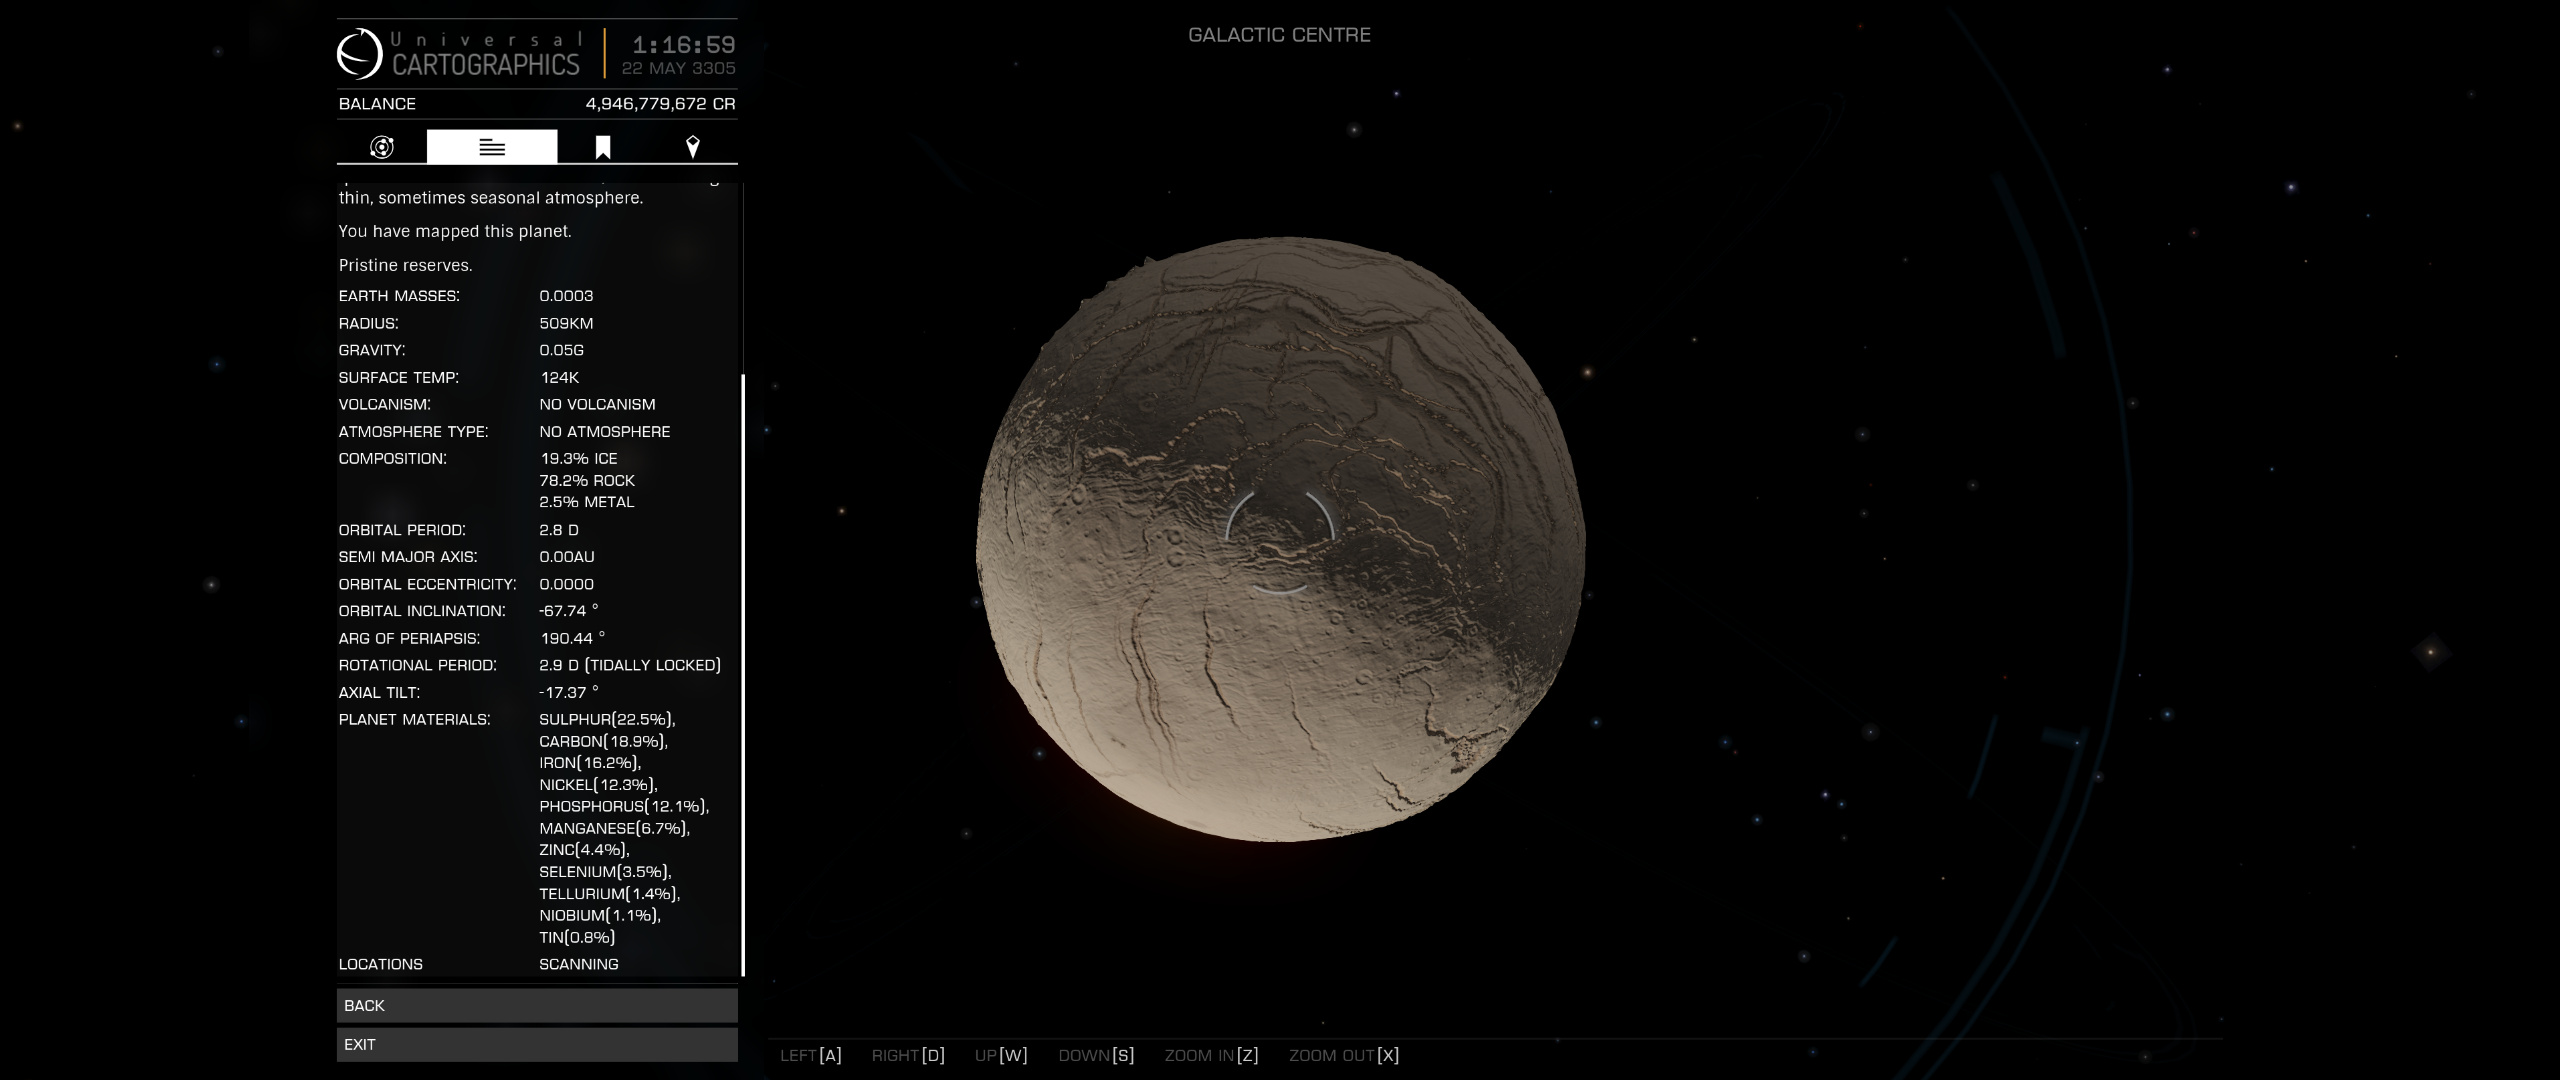The width and height of the screenshot is (2560, 1080).
Task: Click the IRON(16.2%) material
Action: point(590,763)
